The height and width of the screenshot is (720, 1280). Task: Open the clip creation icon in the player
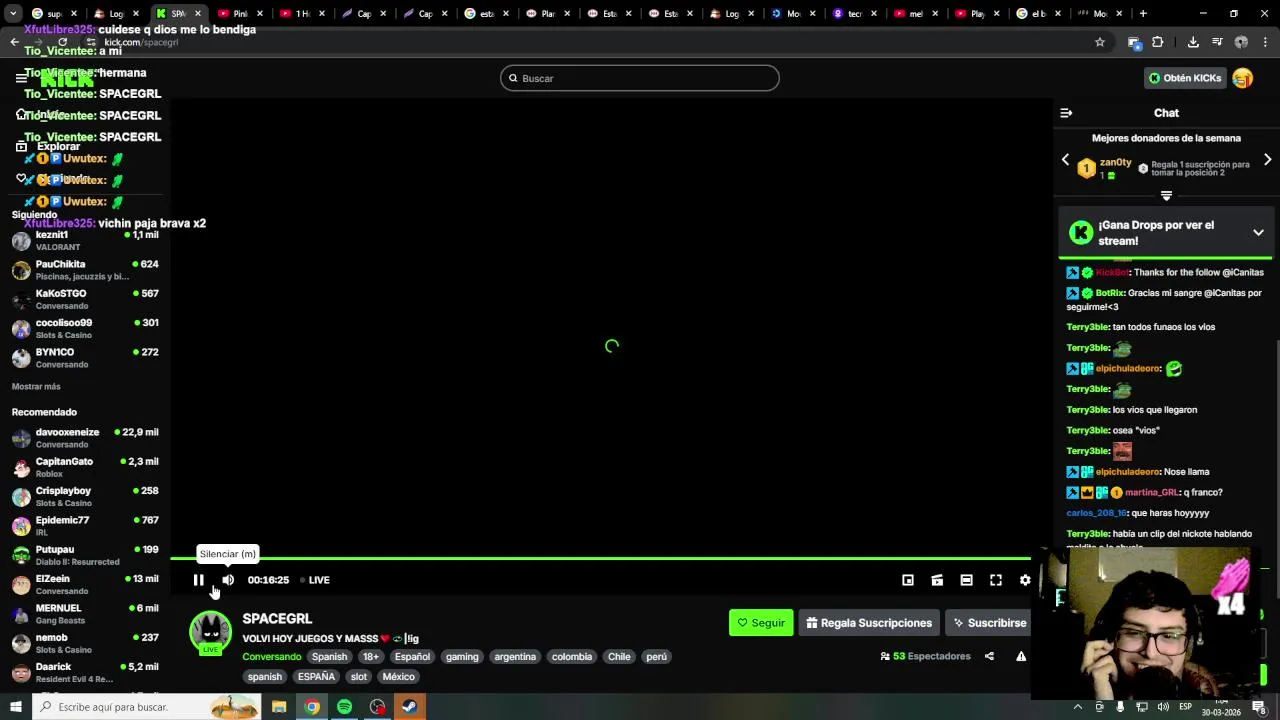[937, 580]
